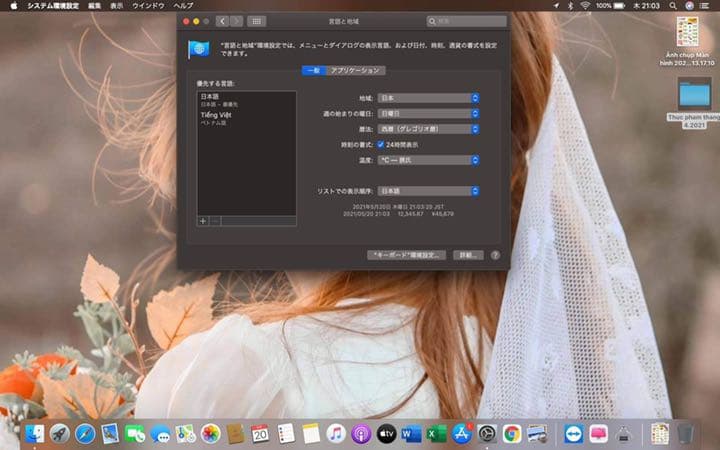Viewport: 720px width, 450px height.
Task: Click the 21:03 clock in menu bar
Action: [x=647, y=6]
